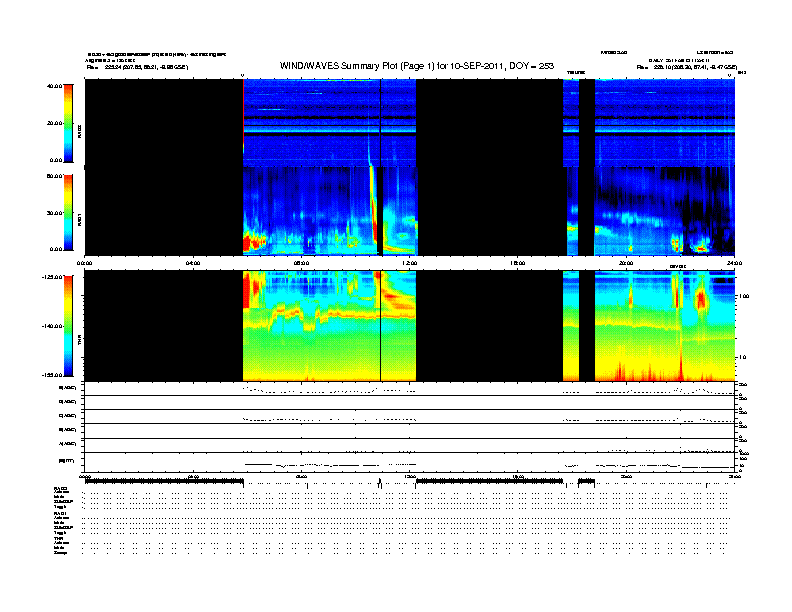Viewport: 792px width, 612px height.
Task: Click the RAD2 vertical axis label
Action: pos(79,132)
